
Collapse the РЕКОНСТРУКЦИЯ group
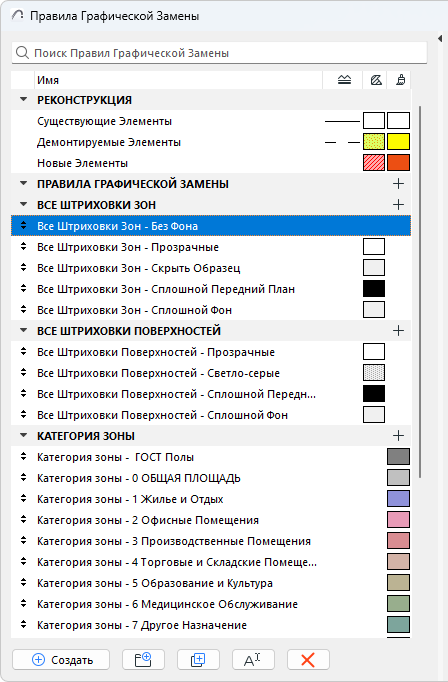tap(23, 100)
